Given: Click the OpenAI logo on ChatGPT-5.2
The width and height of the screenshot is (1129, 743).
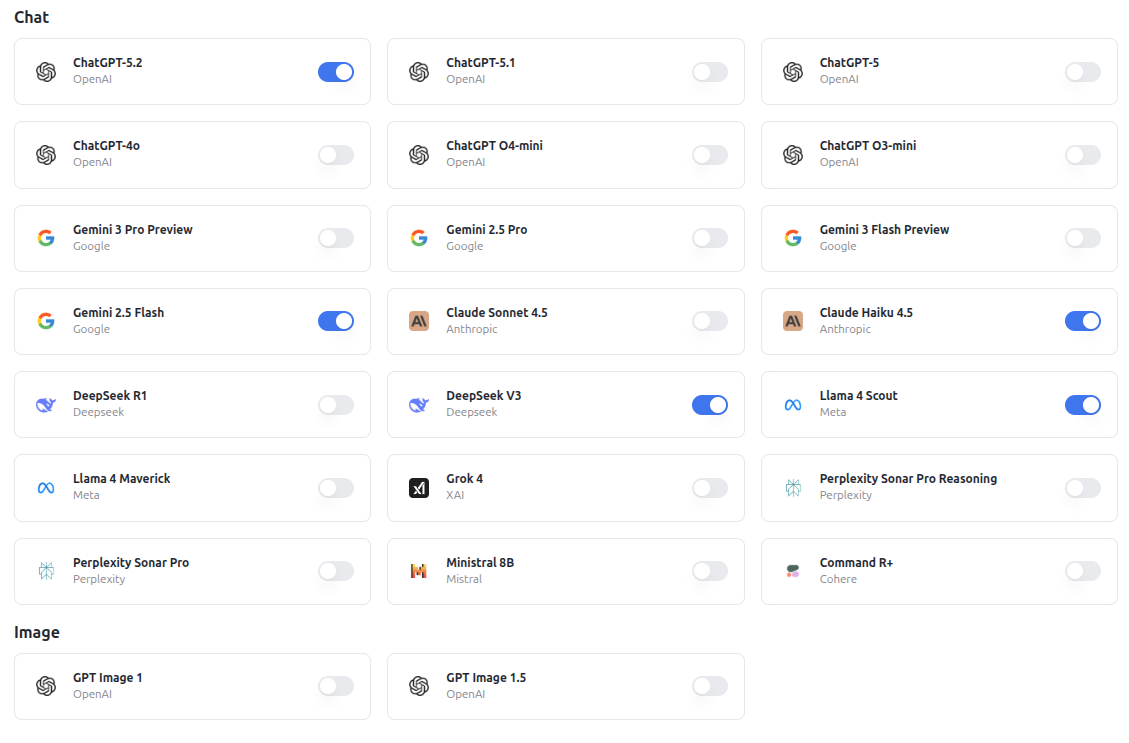Looking at the screenshot, I should click(45, 71).
